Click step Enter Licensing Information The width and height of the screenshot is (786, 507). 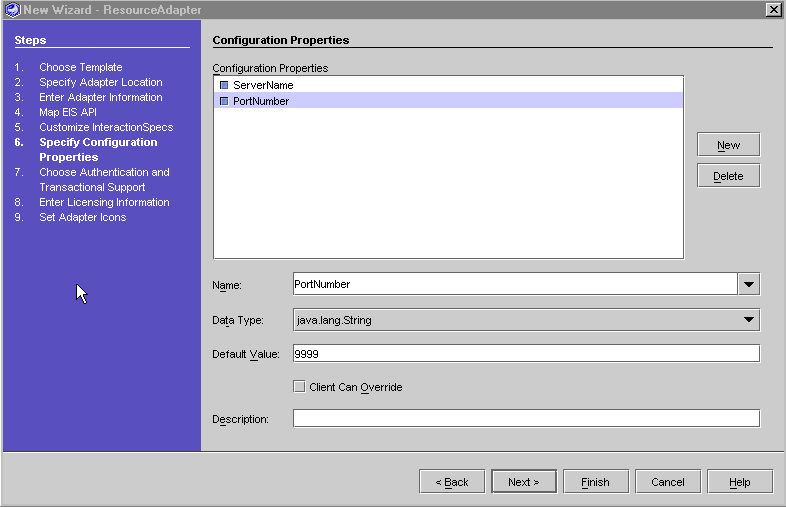(x=104, y=202)
